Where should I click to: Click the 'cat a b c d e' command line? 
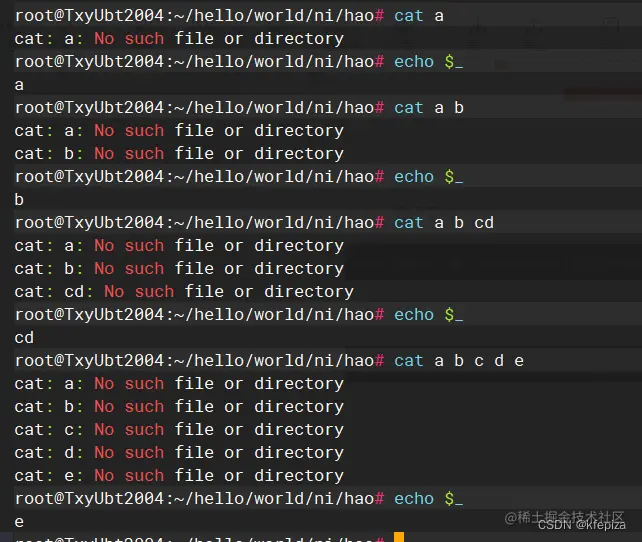click(x=269, y=361)
